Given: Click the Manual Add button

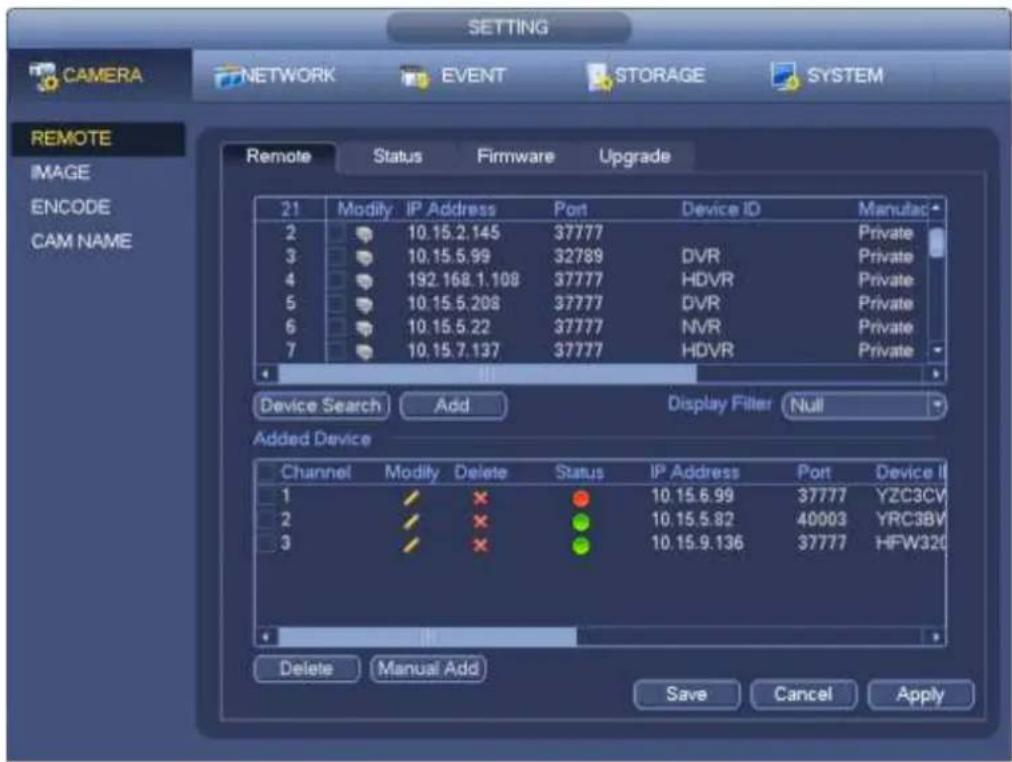Looking at the screenshot, I should pyautogui.click(x=428, y=669).
